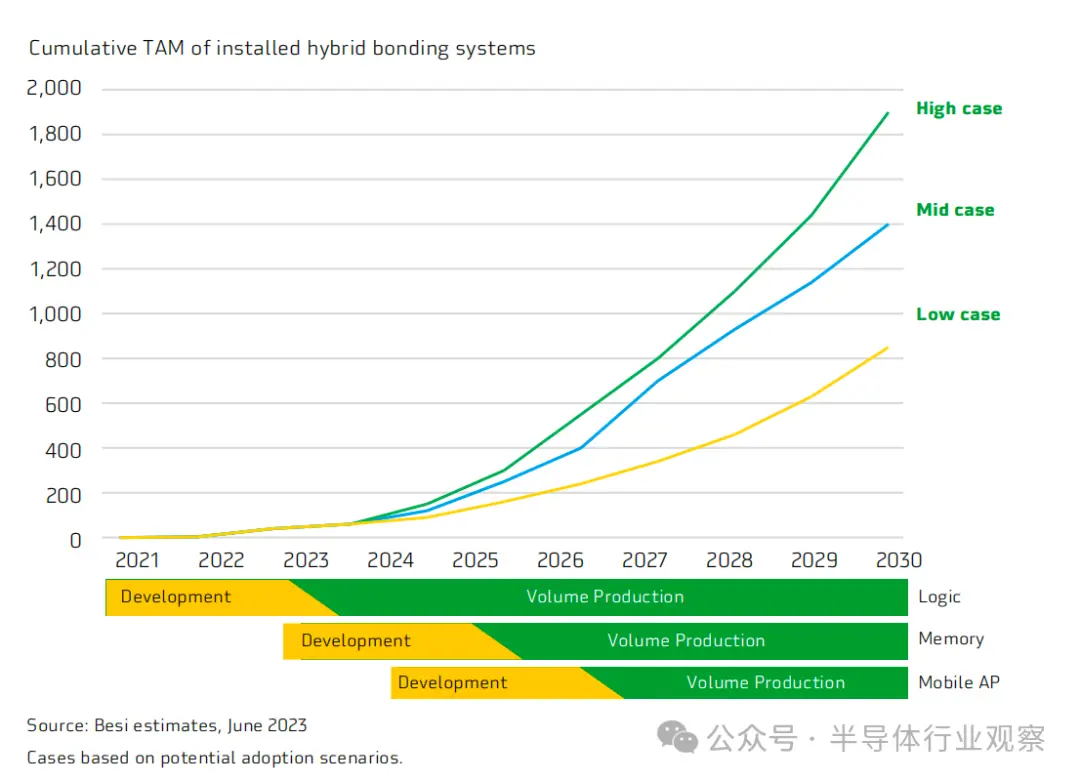Click the chart title text
Viewport: 1080px width, 781px height.
[x=282, y=48]
